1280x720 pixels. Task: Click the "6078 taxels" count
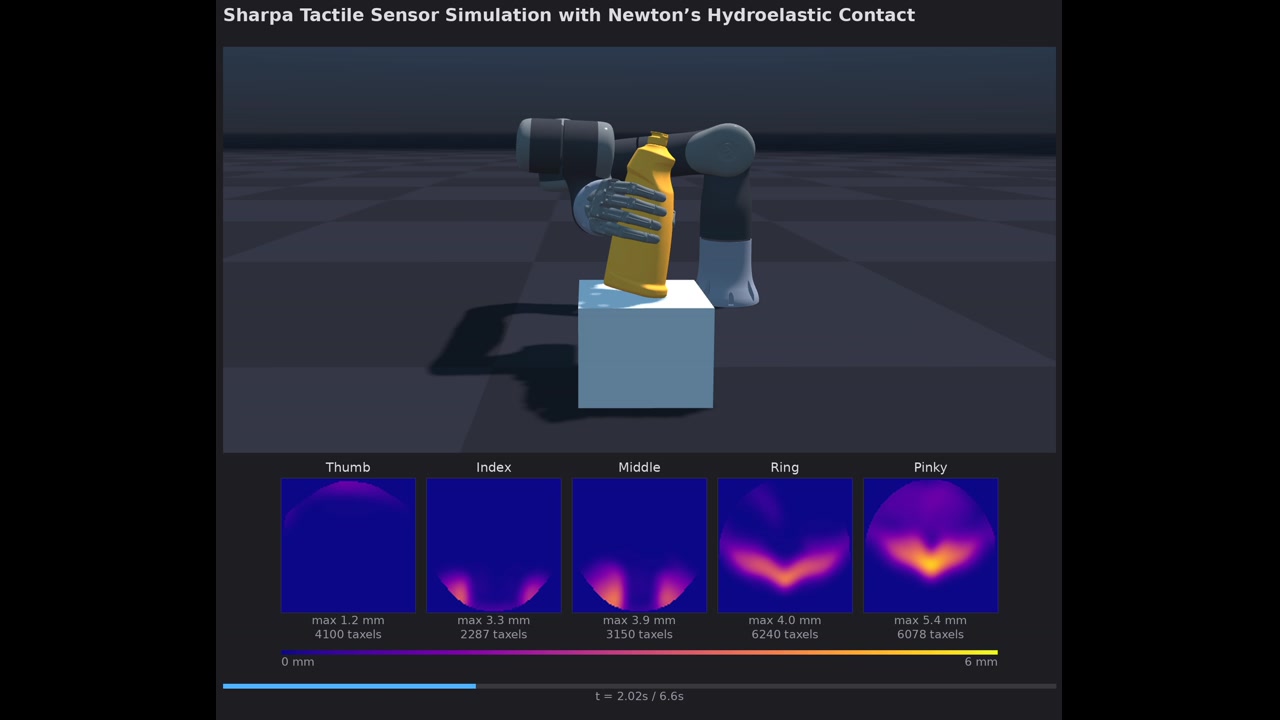(x=930, y=634)
